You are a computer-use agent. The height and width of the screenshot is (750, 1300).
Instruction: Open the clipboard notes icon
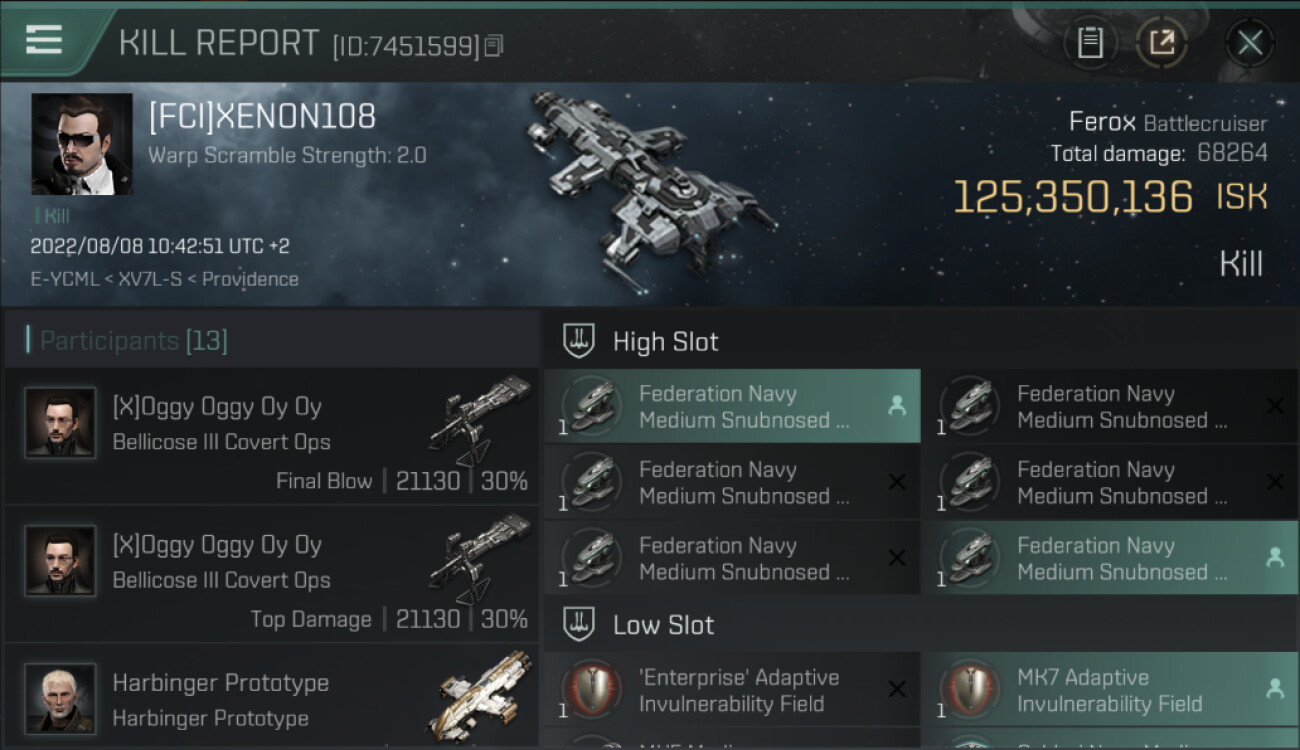pos(1090,42)
